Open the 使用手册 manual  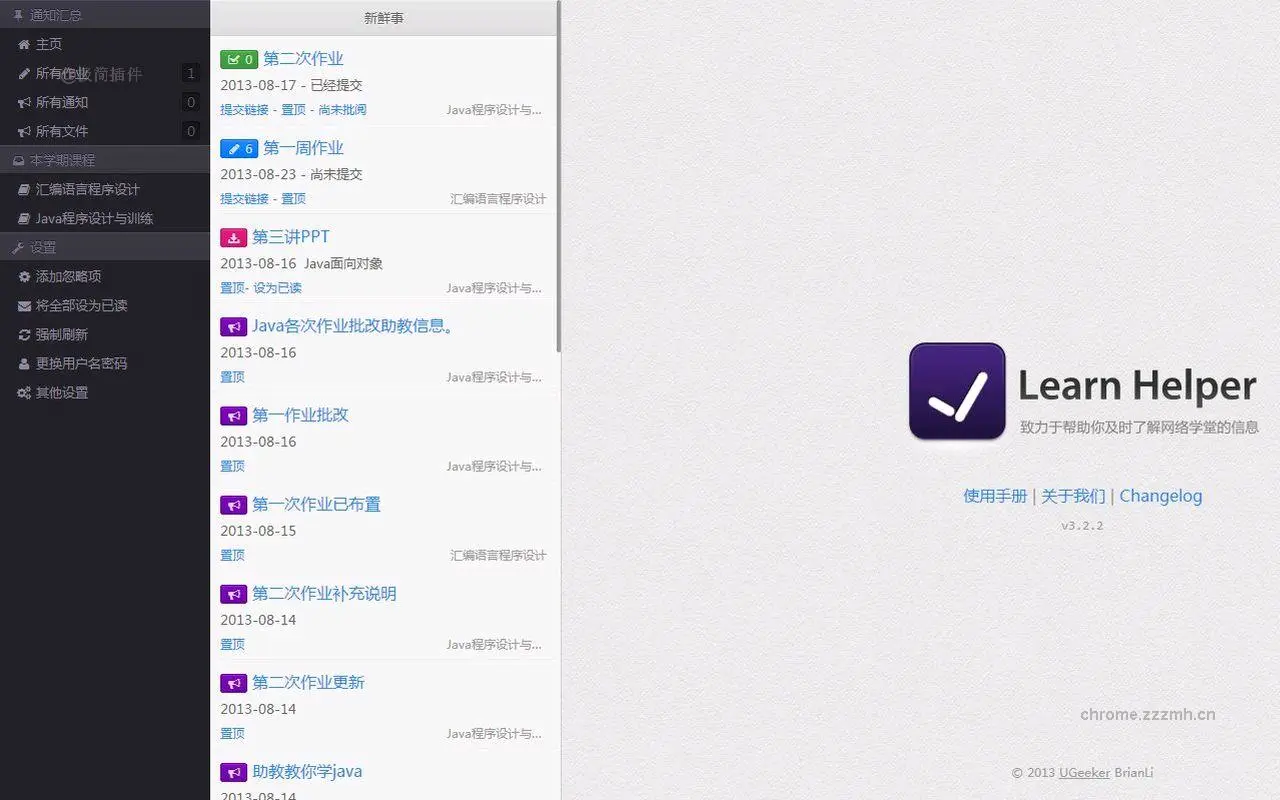pyautogui.click(x=993, y=496)
